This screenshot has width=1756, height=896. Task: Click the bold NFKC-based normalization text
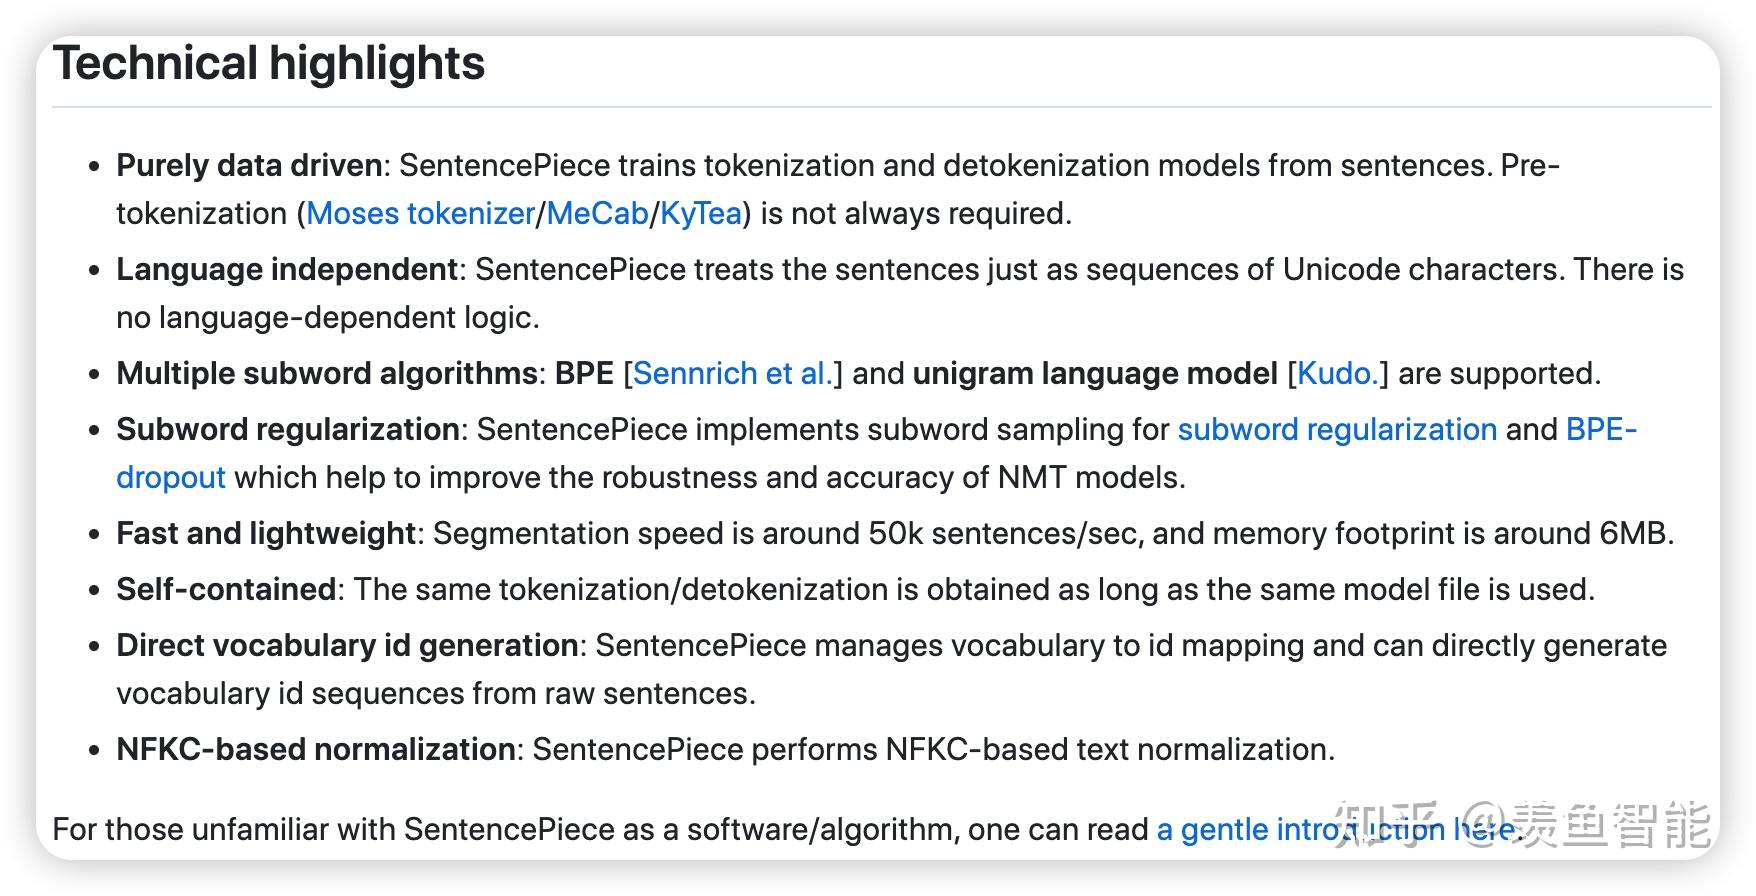click(x=316, y=750)
